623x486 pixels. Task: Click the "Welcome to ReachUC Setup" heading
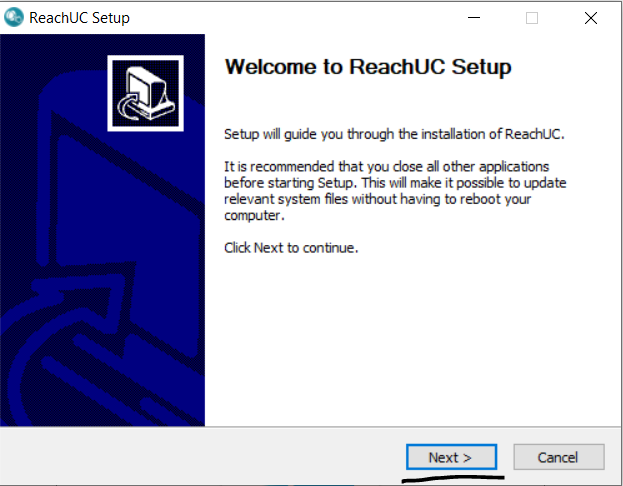click(x=368, y=67)
